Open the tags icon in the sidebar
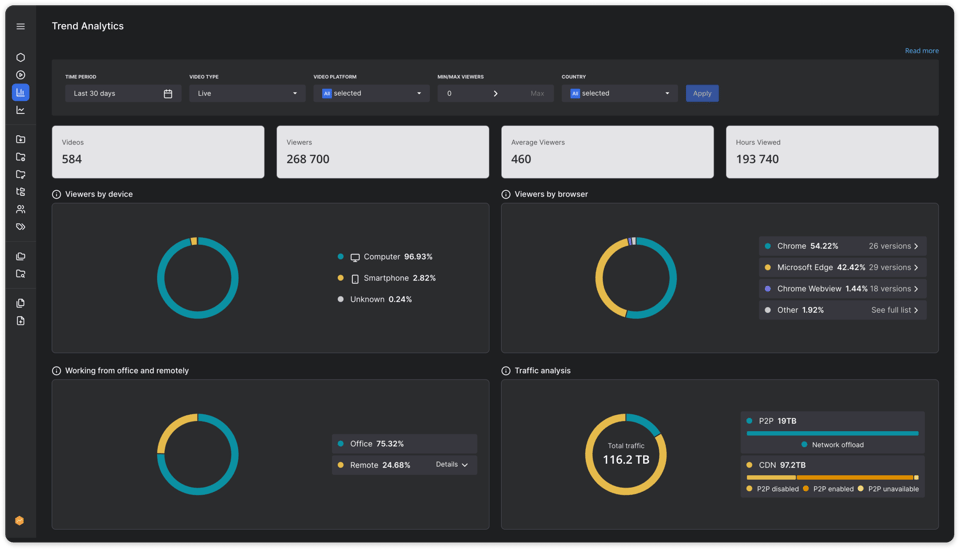The image size is (960, 550). 20,227
